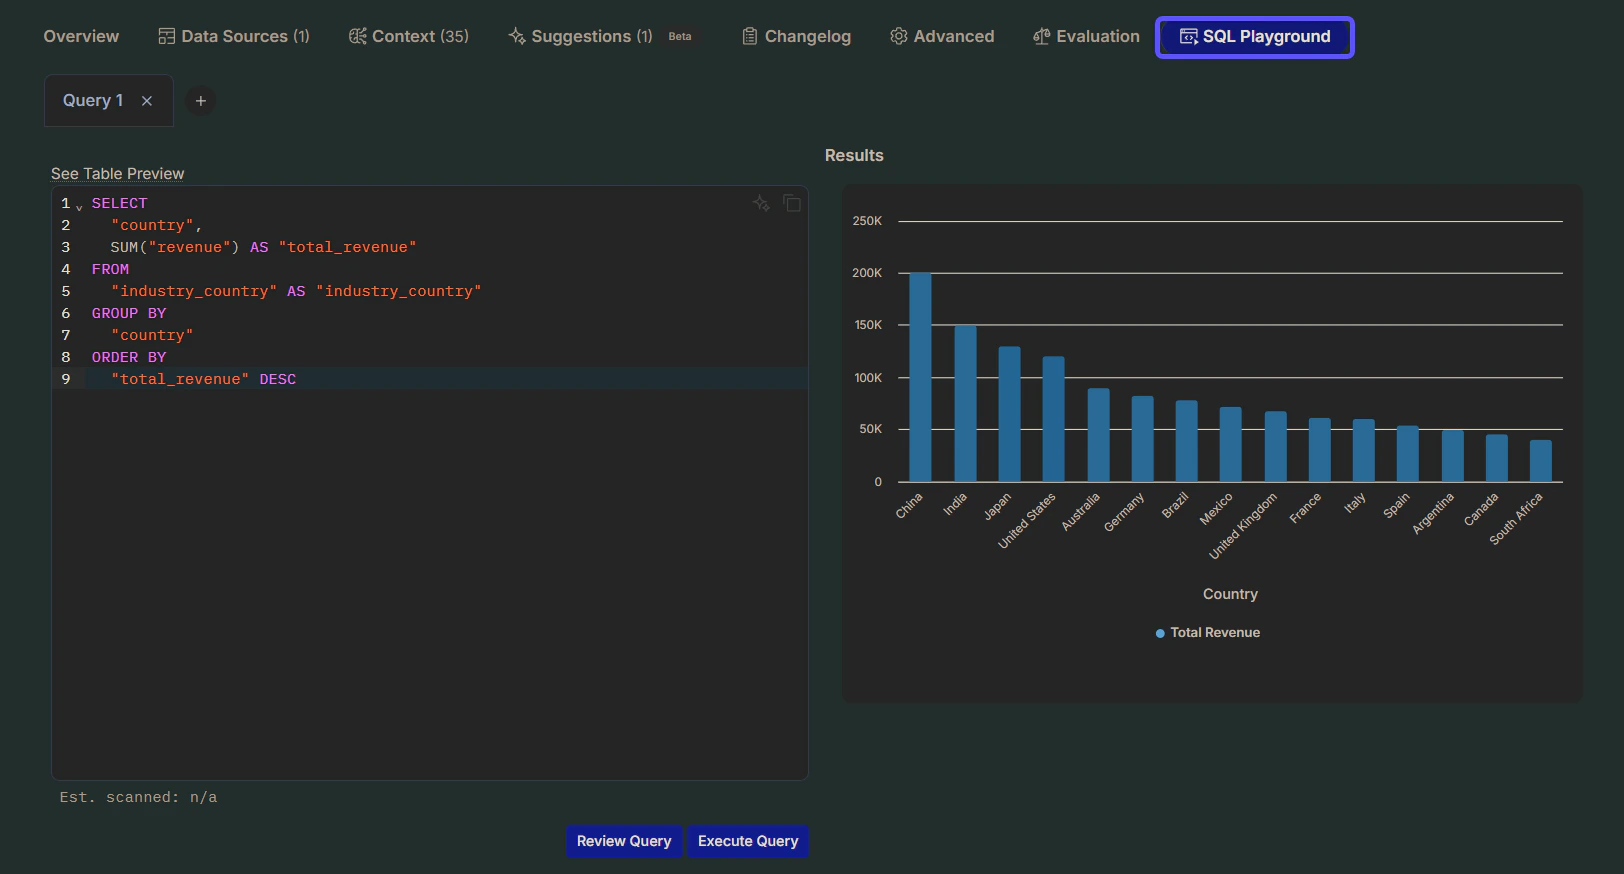Collapse the SELECT statement fold arrow
1624x874 pixels.
pos(79,207)
